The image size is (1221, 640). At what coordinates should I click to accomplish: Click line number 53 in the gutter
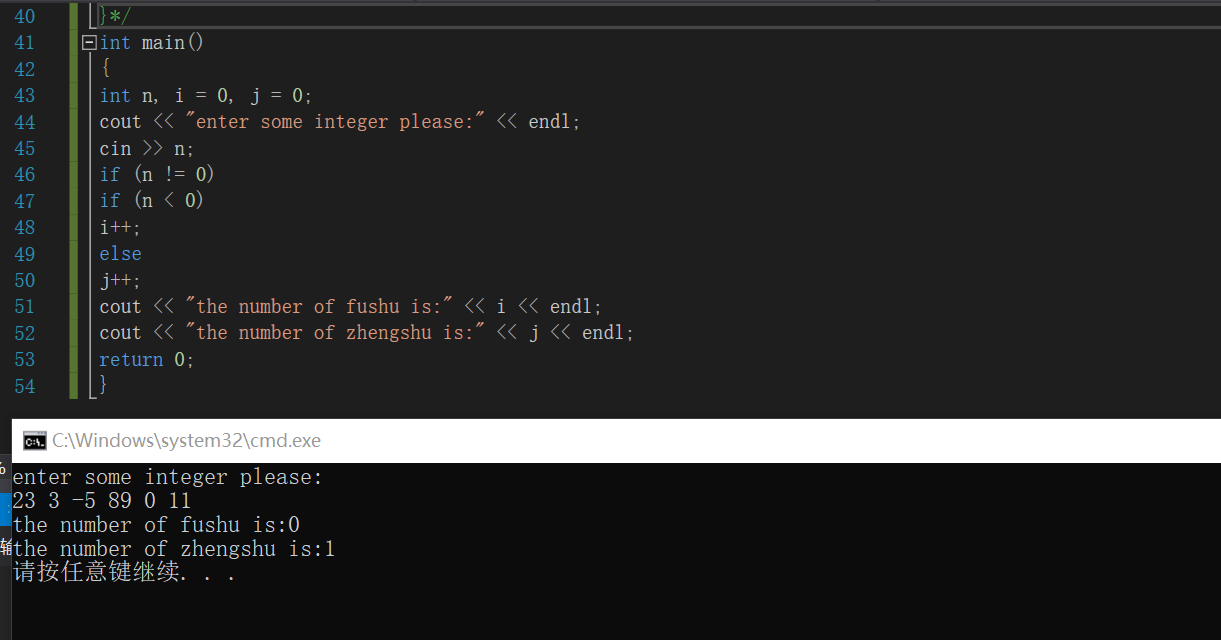[x=24, y=360]
